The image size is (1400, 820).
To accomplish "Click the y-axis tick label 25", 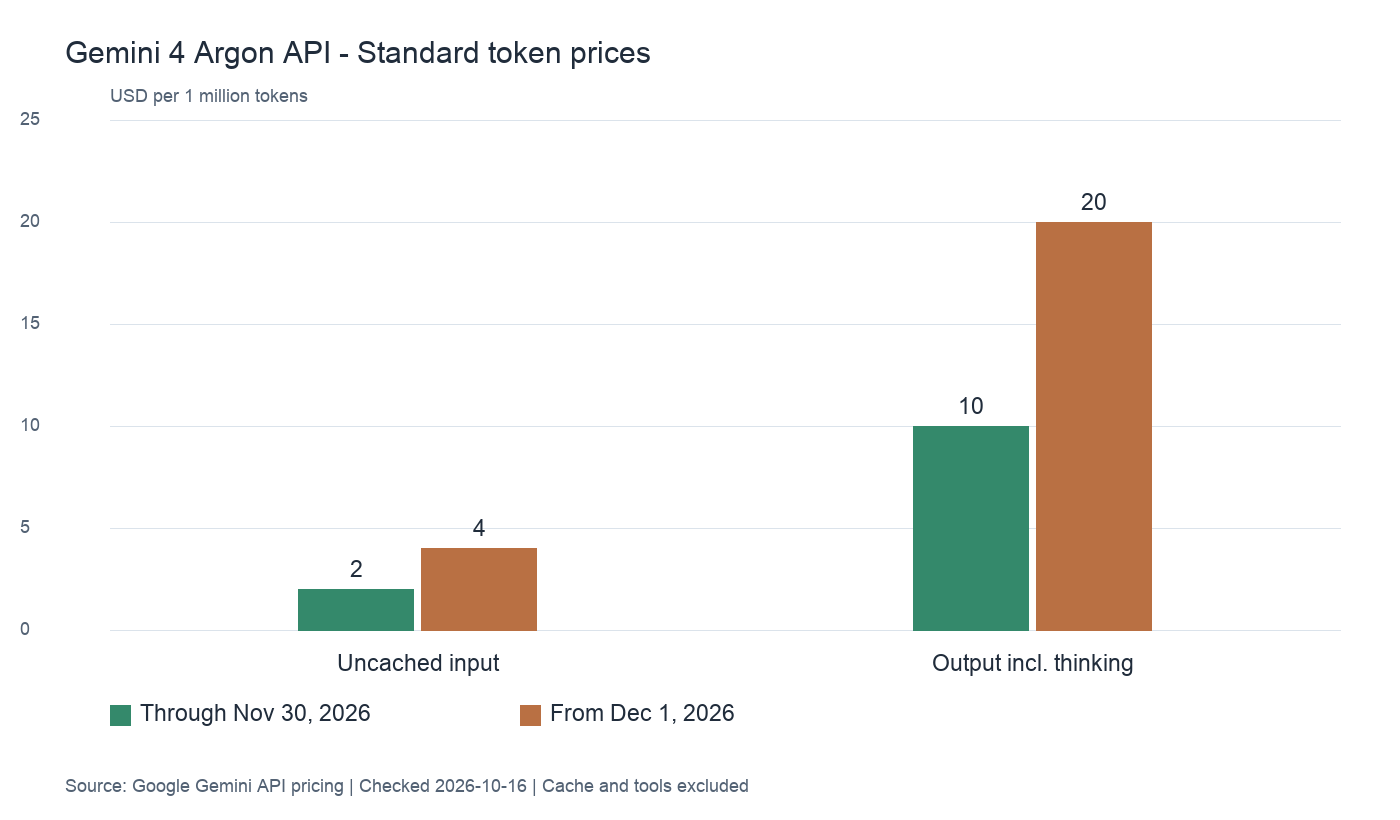I will point(30,119).
